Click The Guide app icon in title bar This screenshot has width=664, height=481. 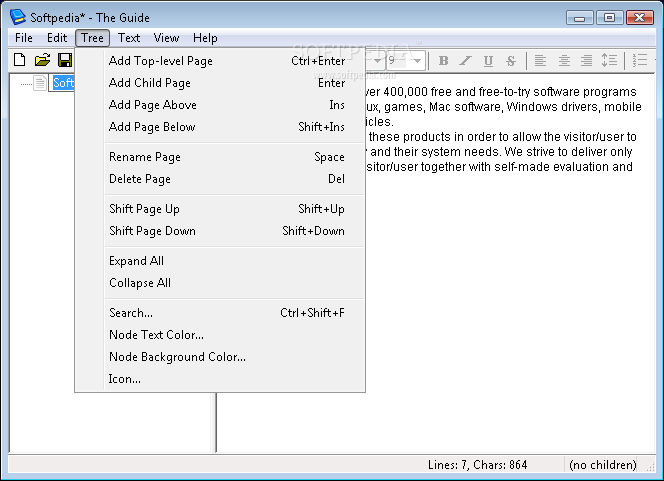[x=18, y=17]
